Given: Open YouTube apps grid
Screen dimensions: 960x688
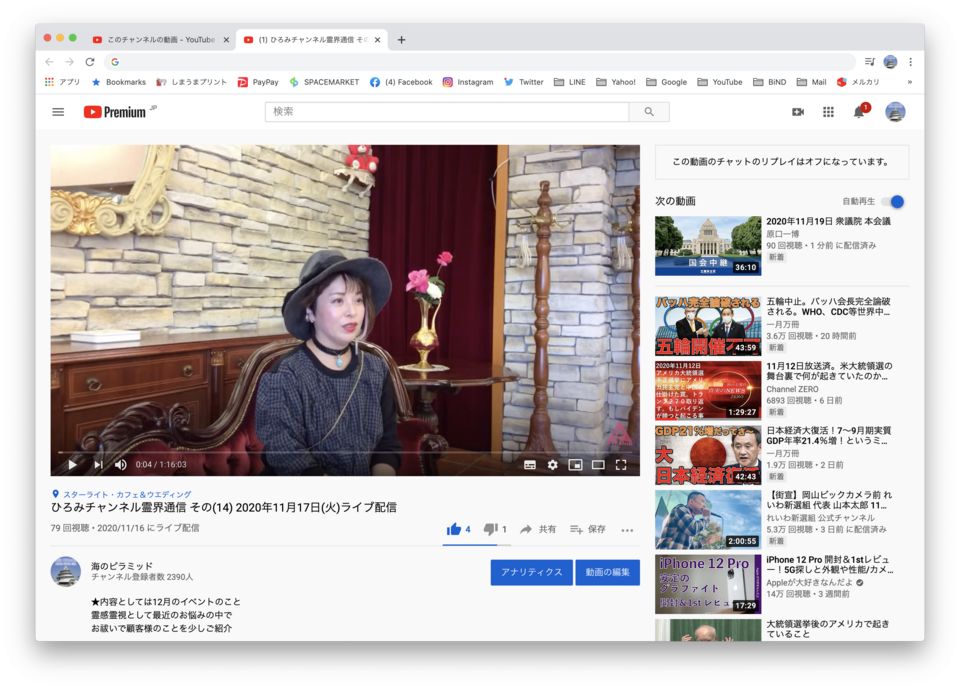Looking at the screenshot, I should [x=828, y=112].
